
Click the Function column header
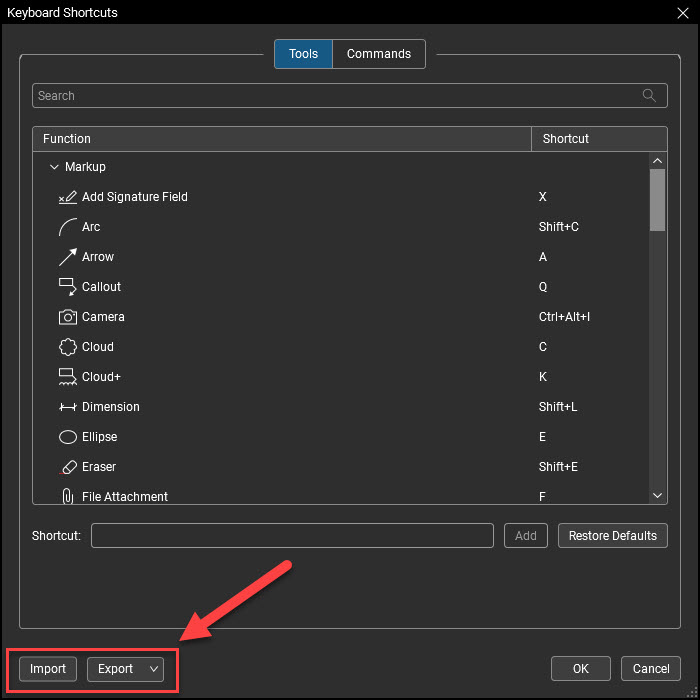coord(282,139)
